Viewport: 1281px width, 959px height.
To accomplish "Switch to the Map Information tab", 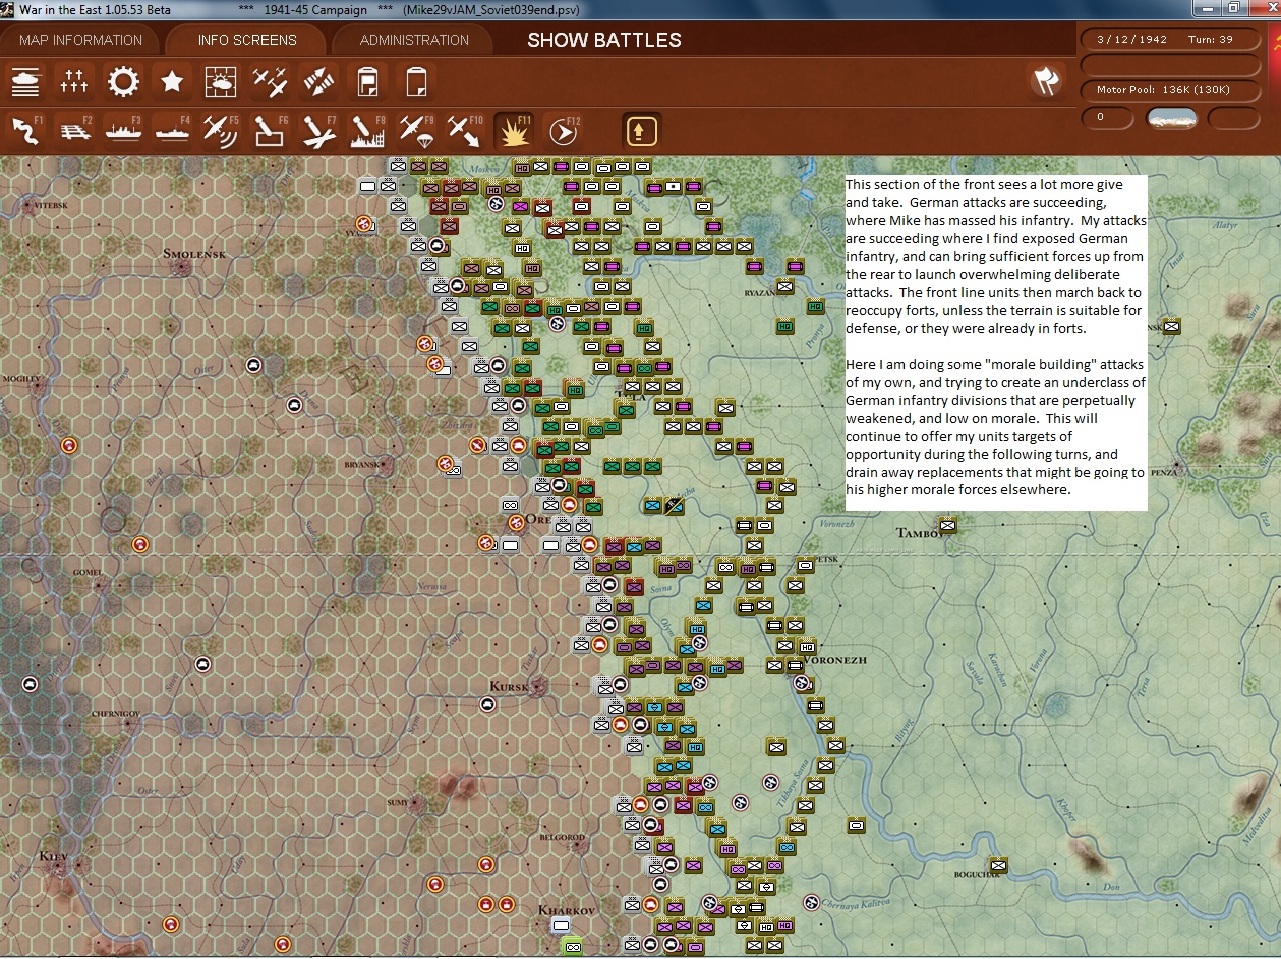I will pos(81,40).
